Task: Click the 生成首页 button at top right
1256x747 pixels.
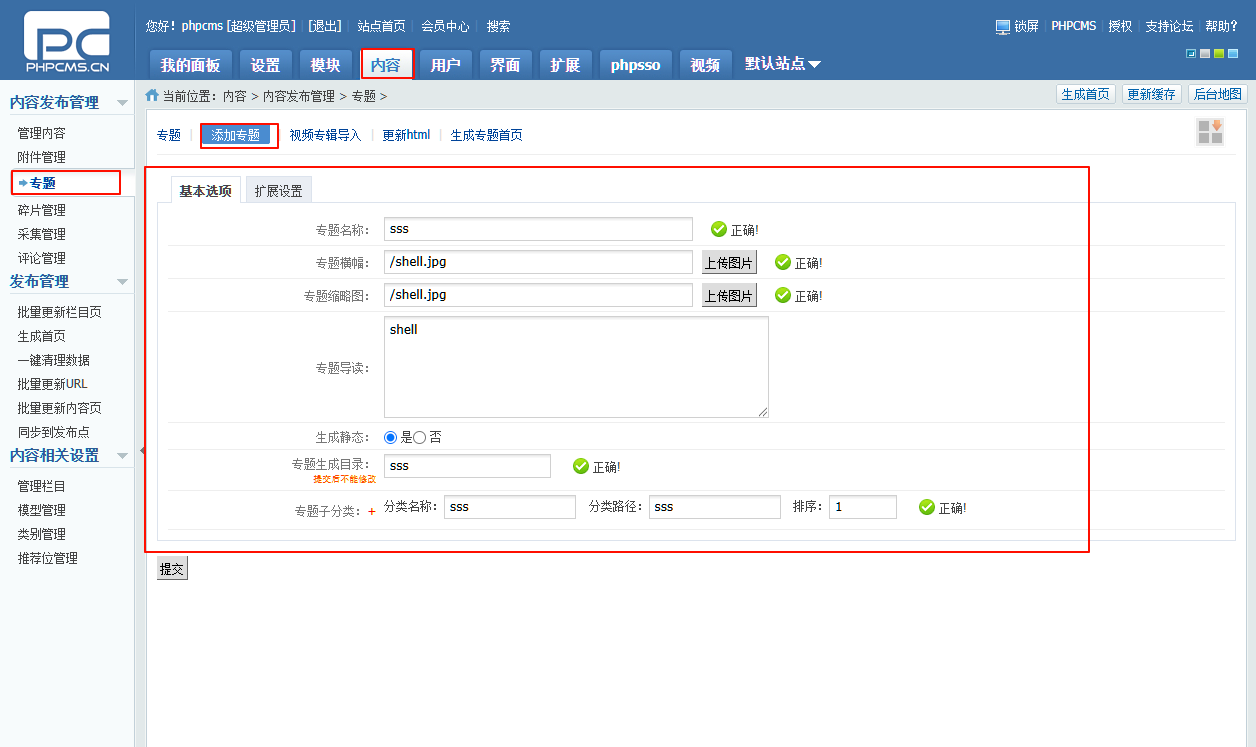Action: (1086, 94)
